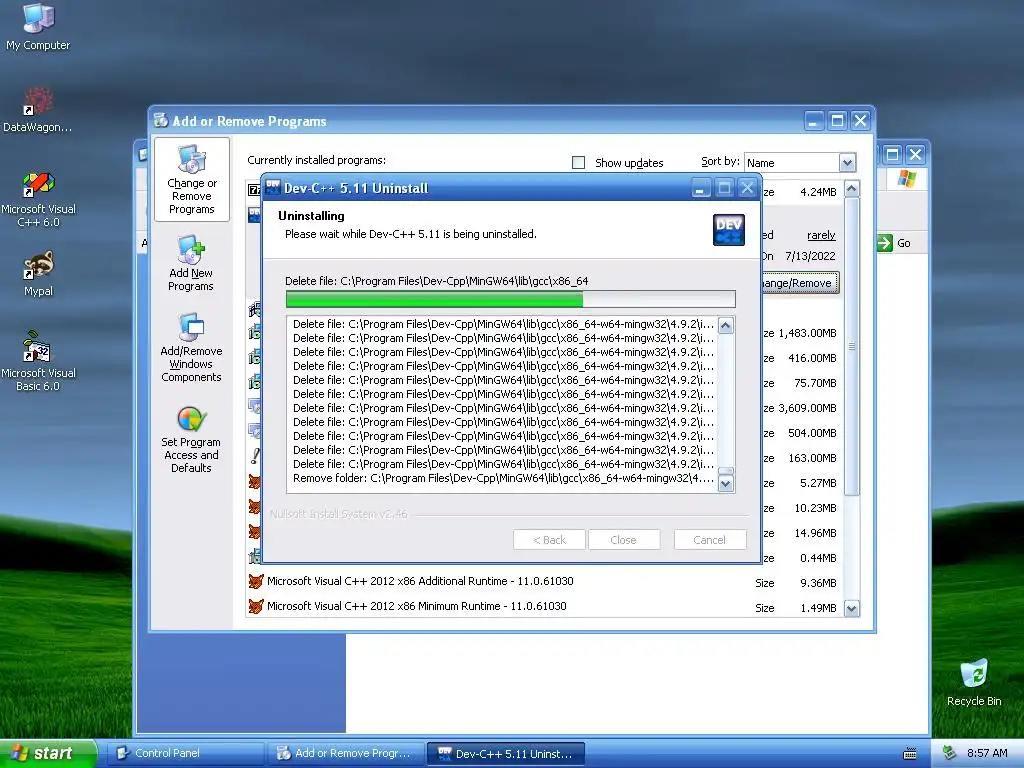This screenshot has height=768, width=1024.
Task: Click the system tray icon beside the clock
Action: click(950, 753)
